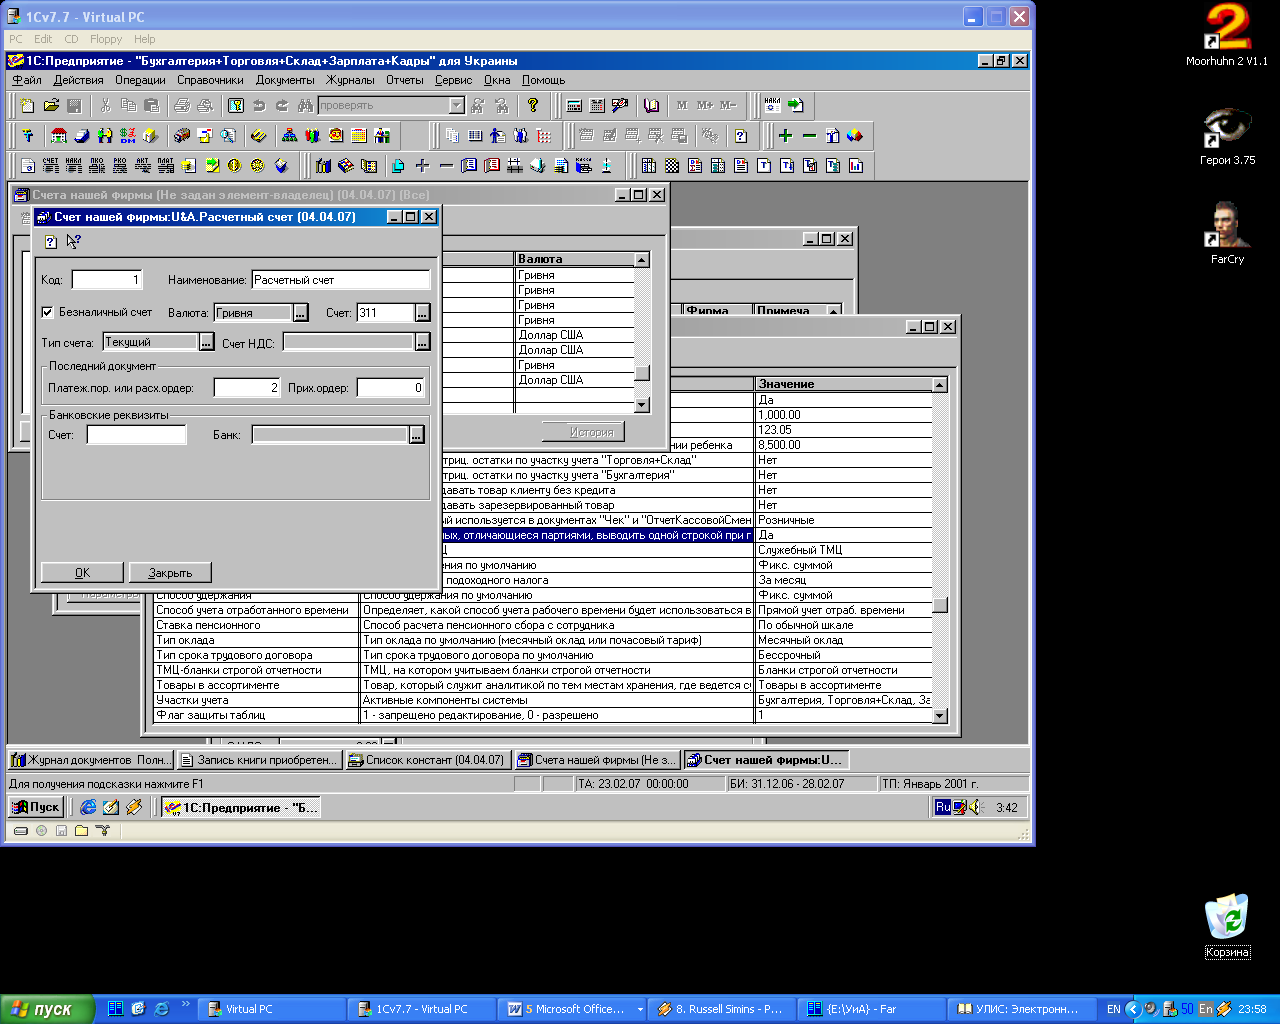Click the СЧЕТ document toolbar icon
The width and height of the screenshot is (1280, 1024).
click(51, 165)
